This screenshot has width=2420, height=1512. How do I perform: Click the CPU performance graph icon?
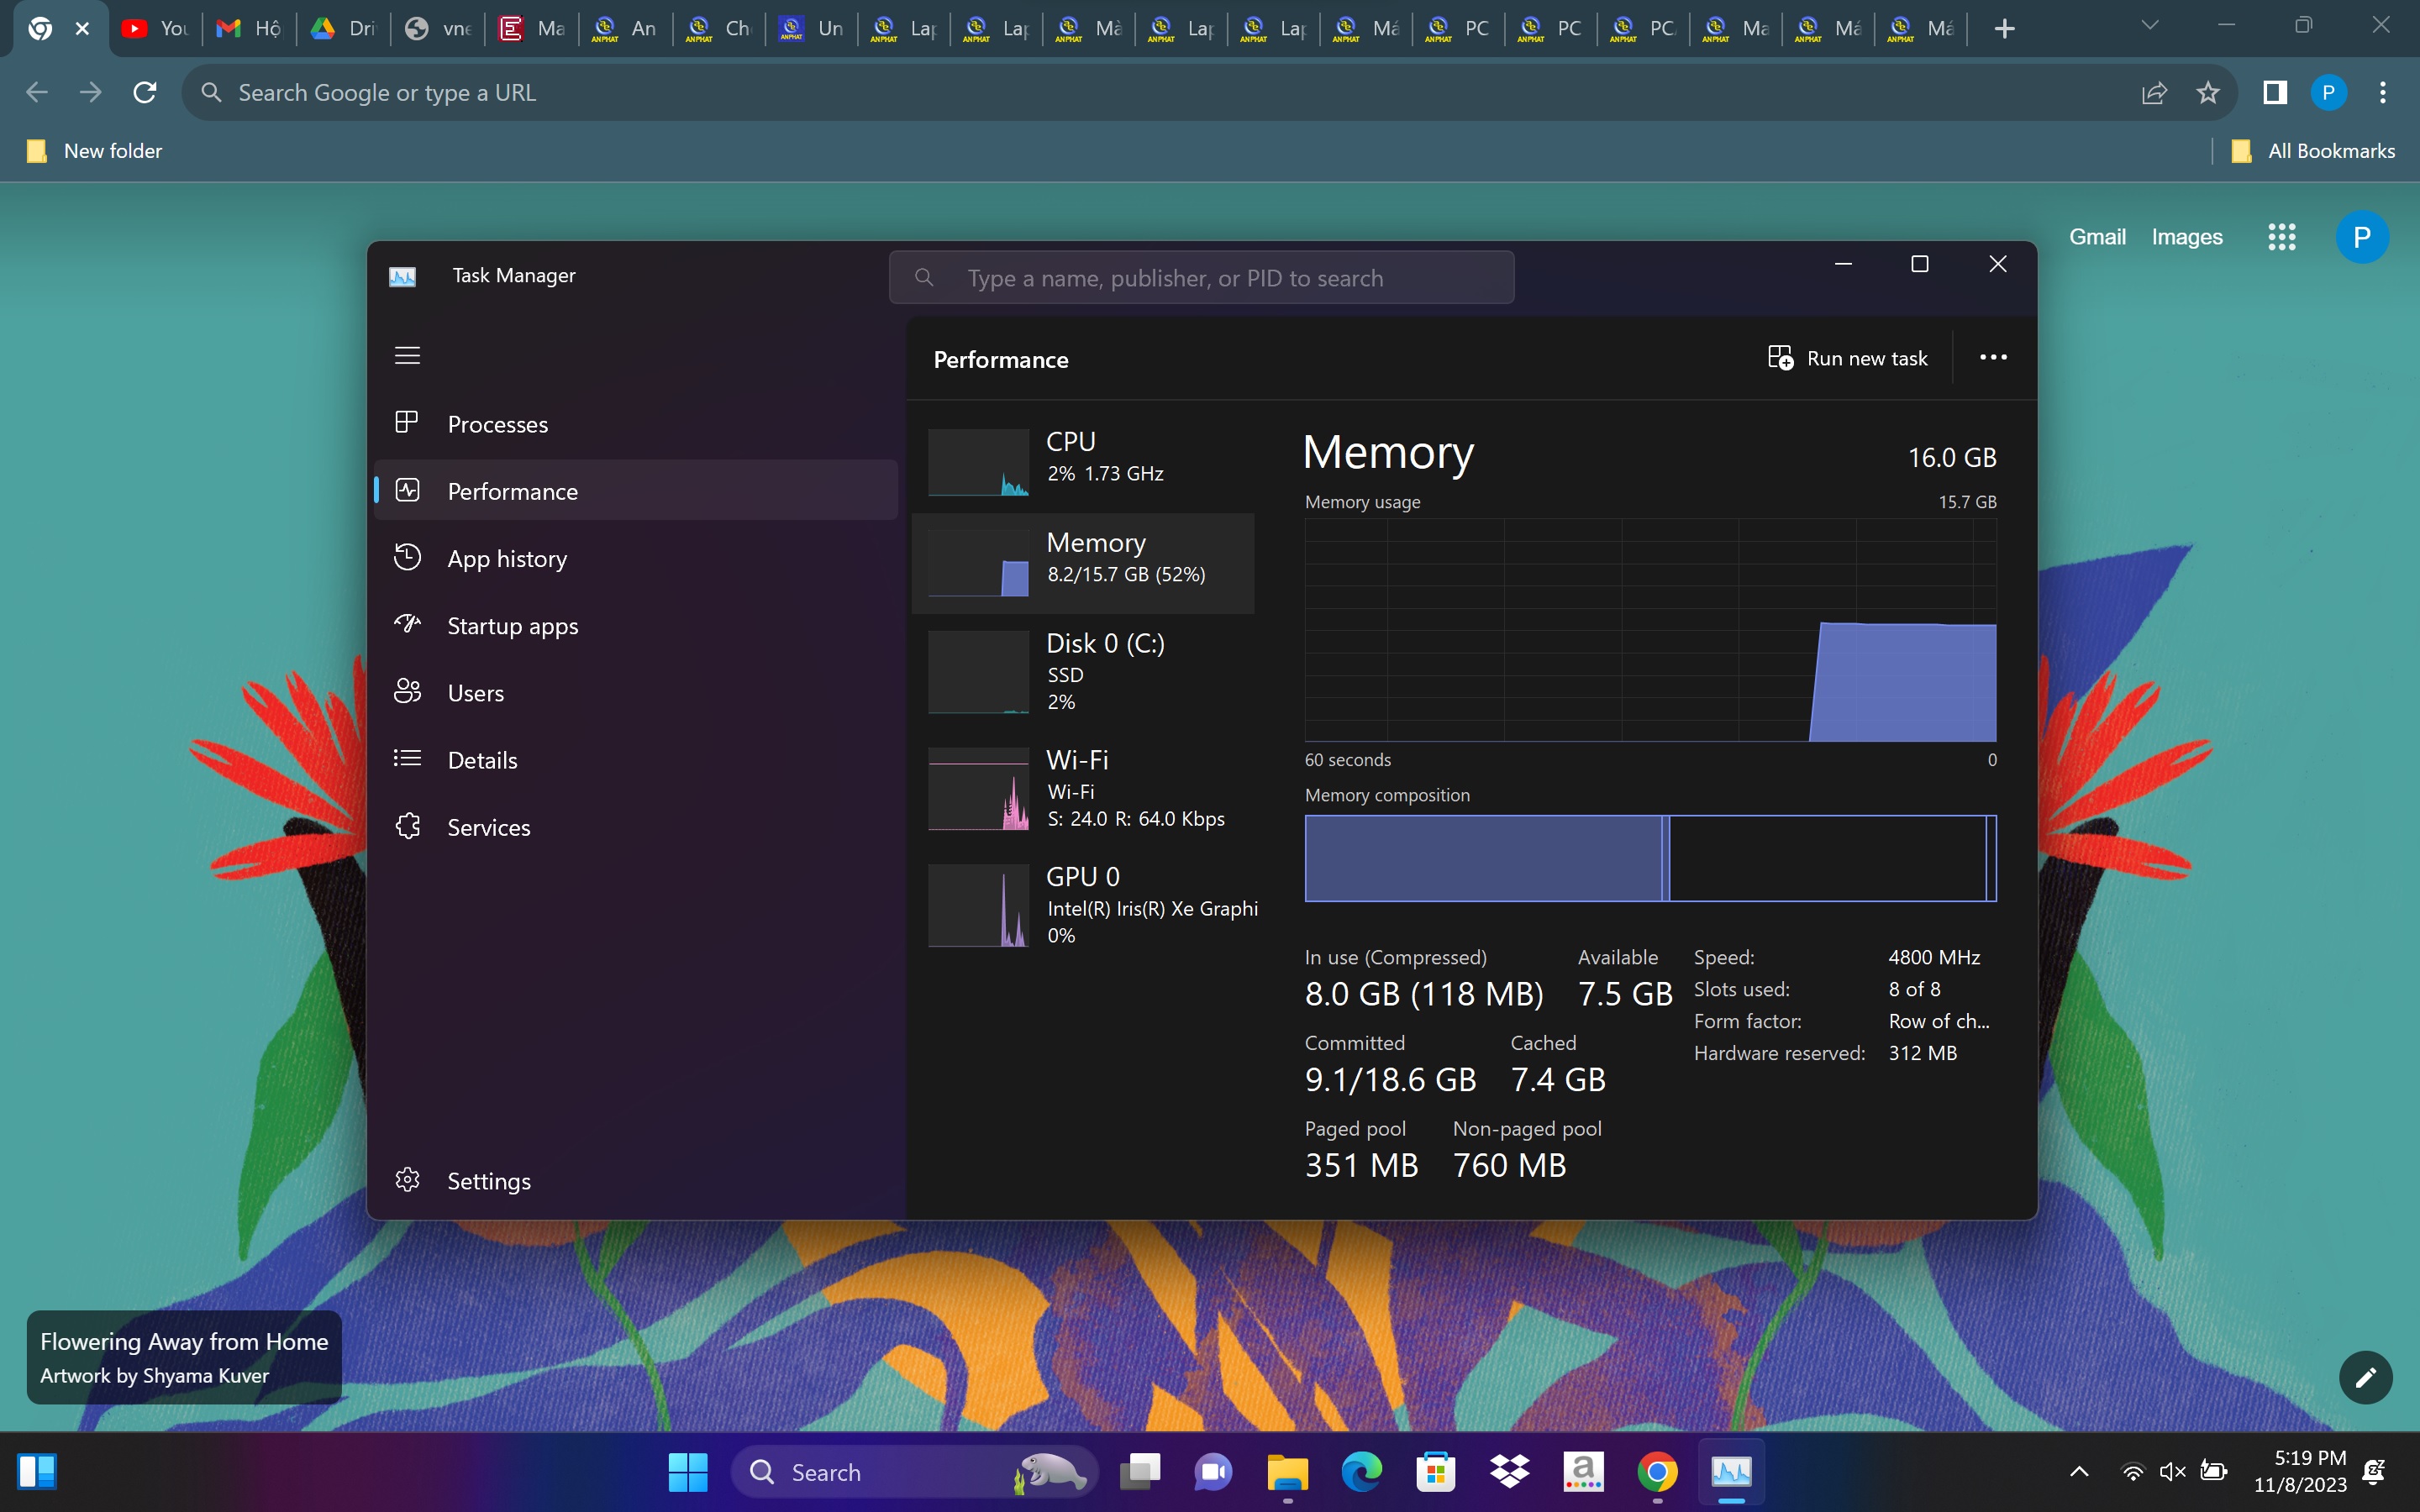(x=977, y=462)
